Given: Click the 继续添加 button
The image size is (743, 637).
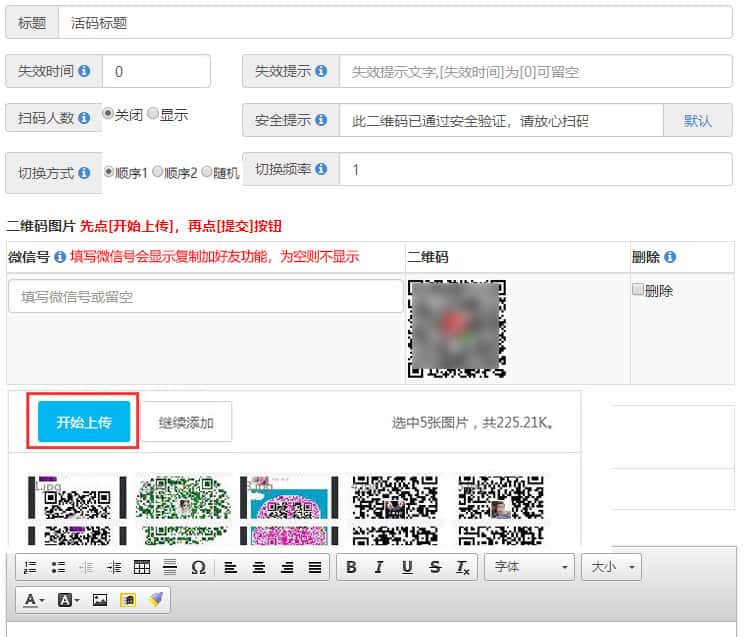Looking at the screenshot, I should pyautogui.click(x=186, y=422).
